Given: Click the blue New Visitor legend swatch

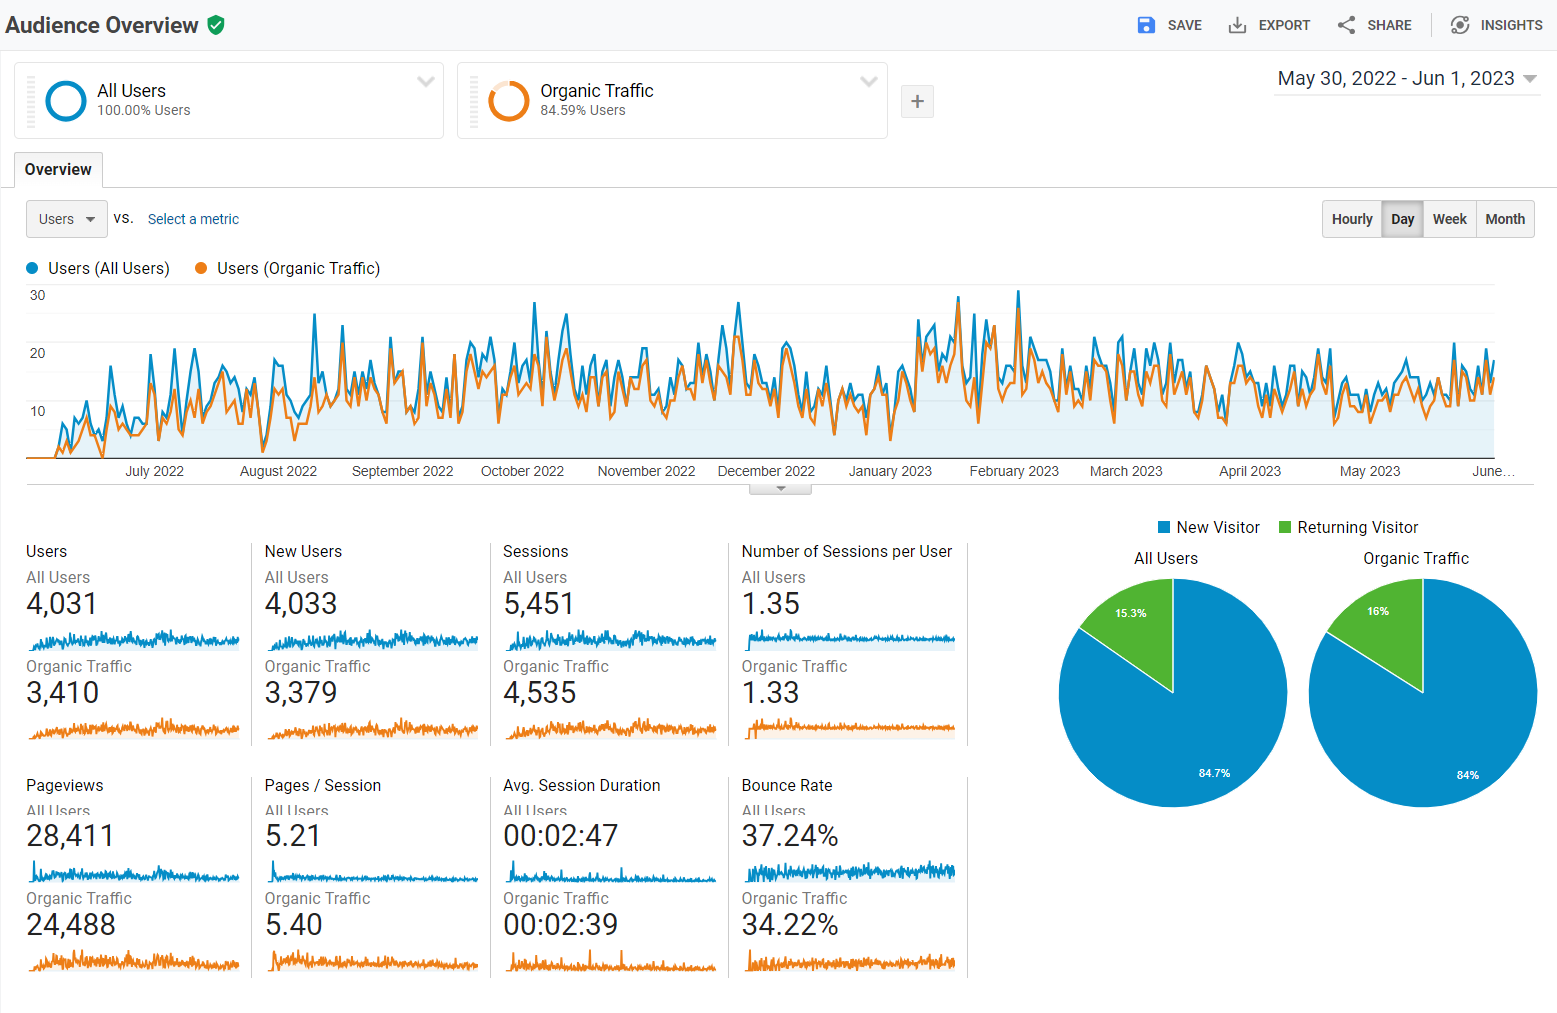Looking at the screenshot, I should 1164,527.
